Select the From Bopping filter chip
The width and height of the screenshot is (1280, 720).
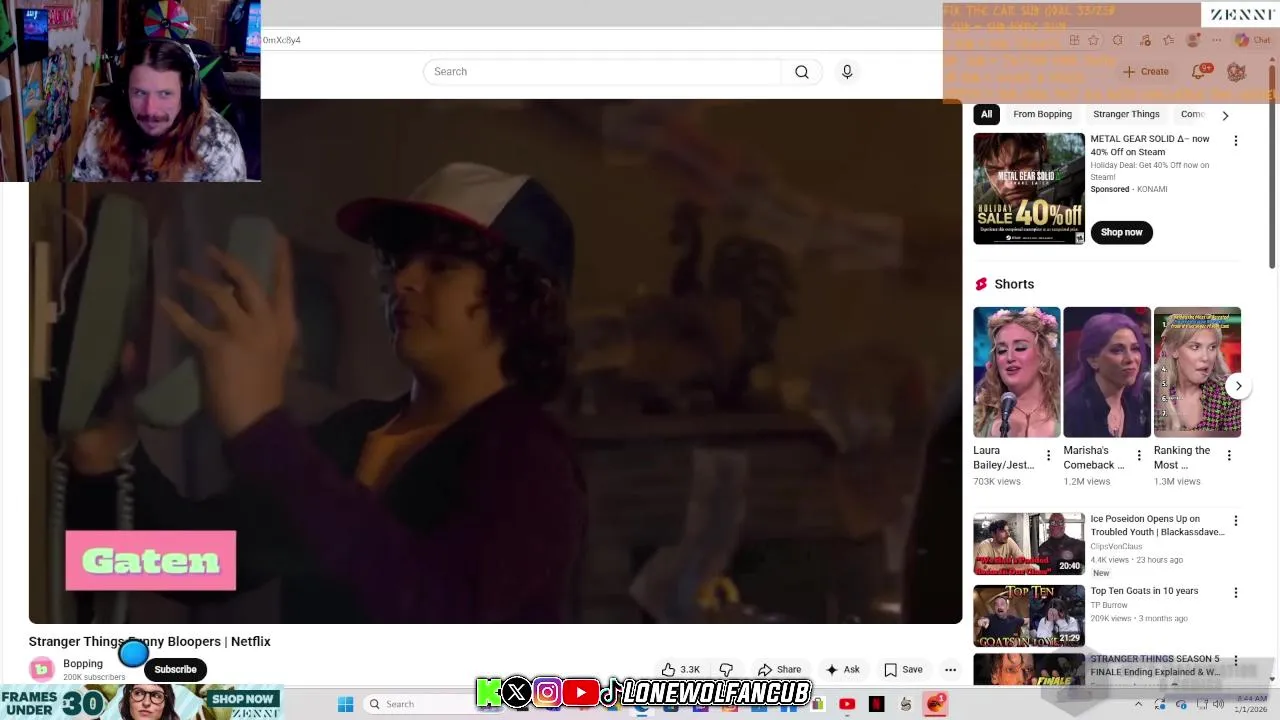tap(1042, 114)
